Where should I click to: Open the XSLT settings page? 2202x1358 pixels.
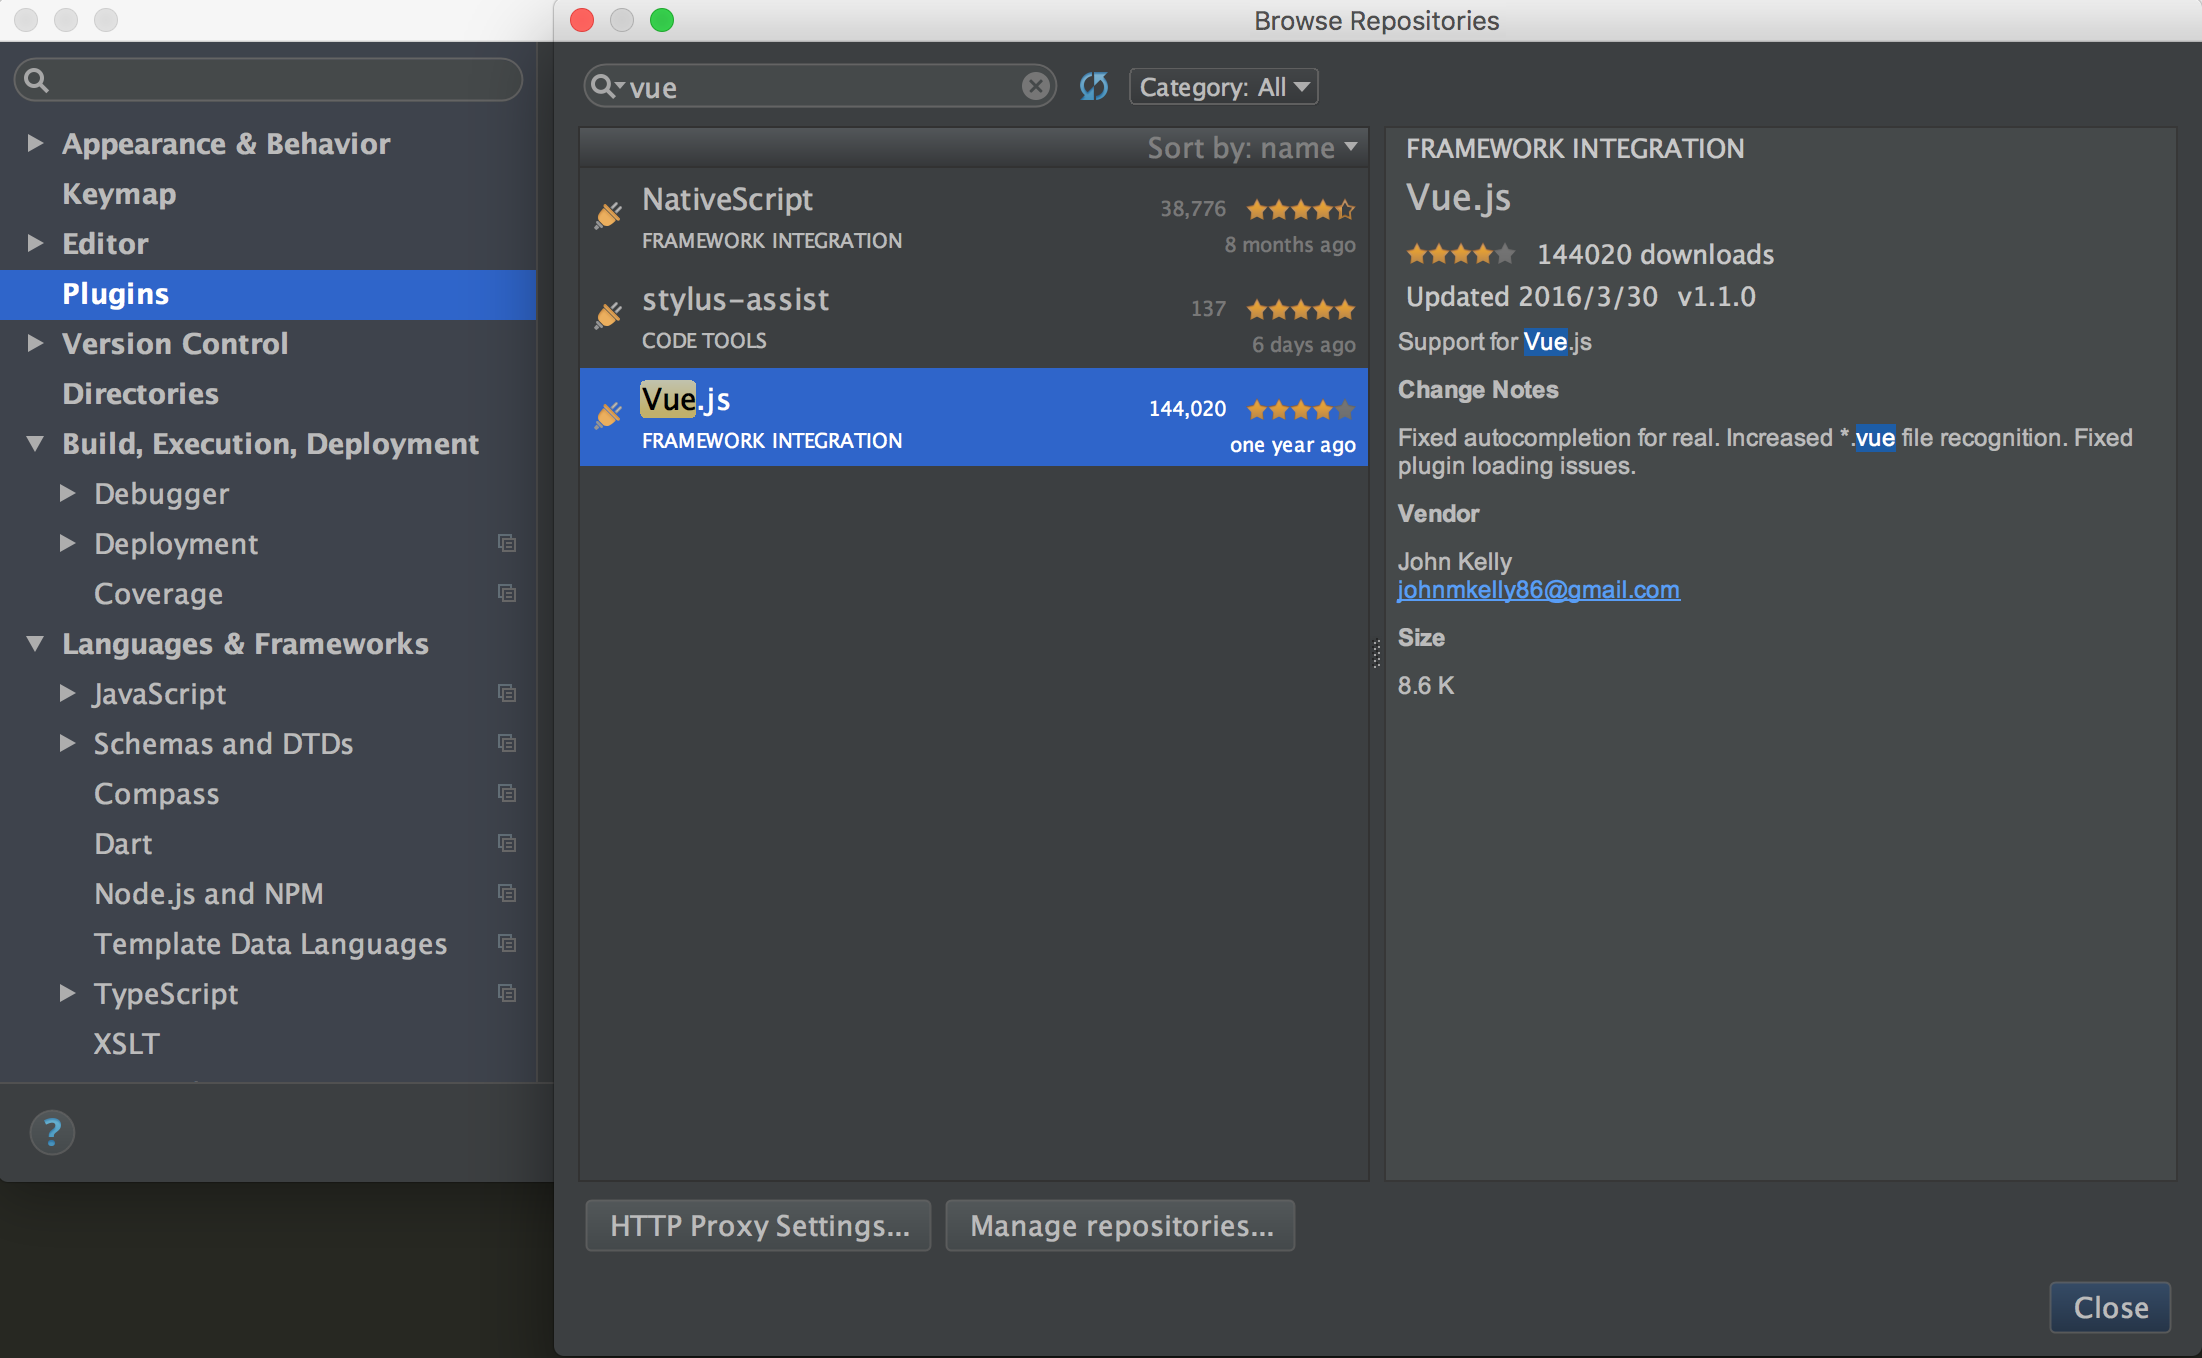pos(268,1044)
